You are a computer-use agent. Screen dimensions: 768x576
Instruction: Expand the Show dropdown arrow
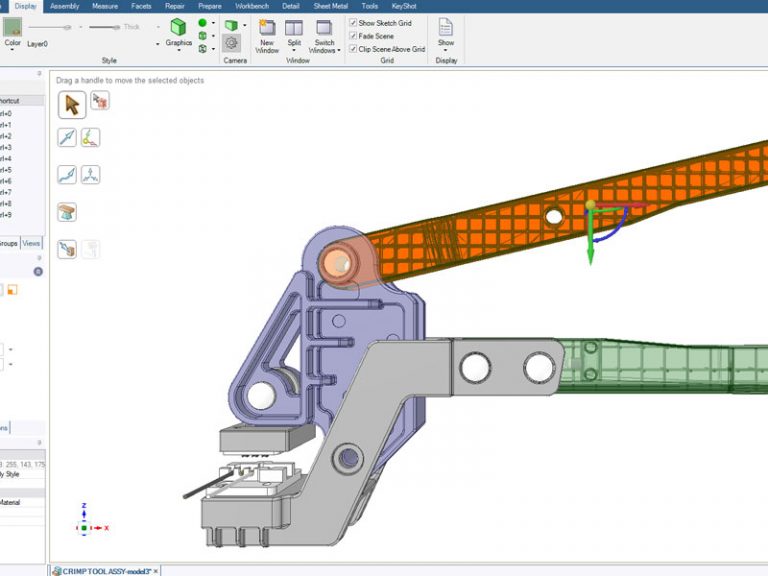(446, 50)
